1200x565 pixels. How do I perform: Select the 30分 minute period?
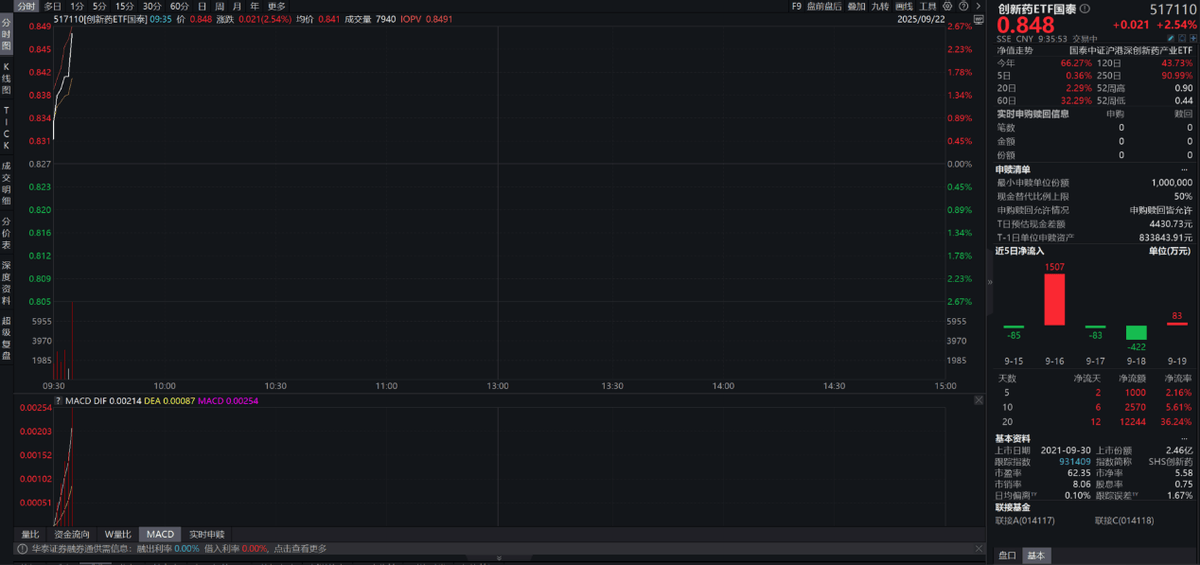pyautogui.click(x=151, y=6)
